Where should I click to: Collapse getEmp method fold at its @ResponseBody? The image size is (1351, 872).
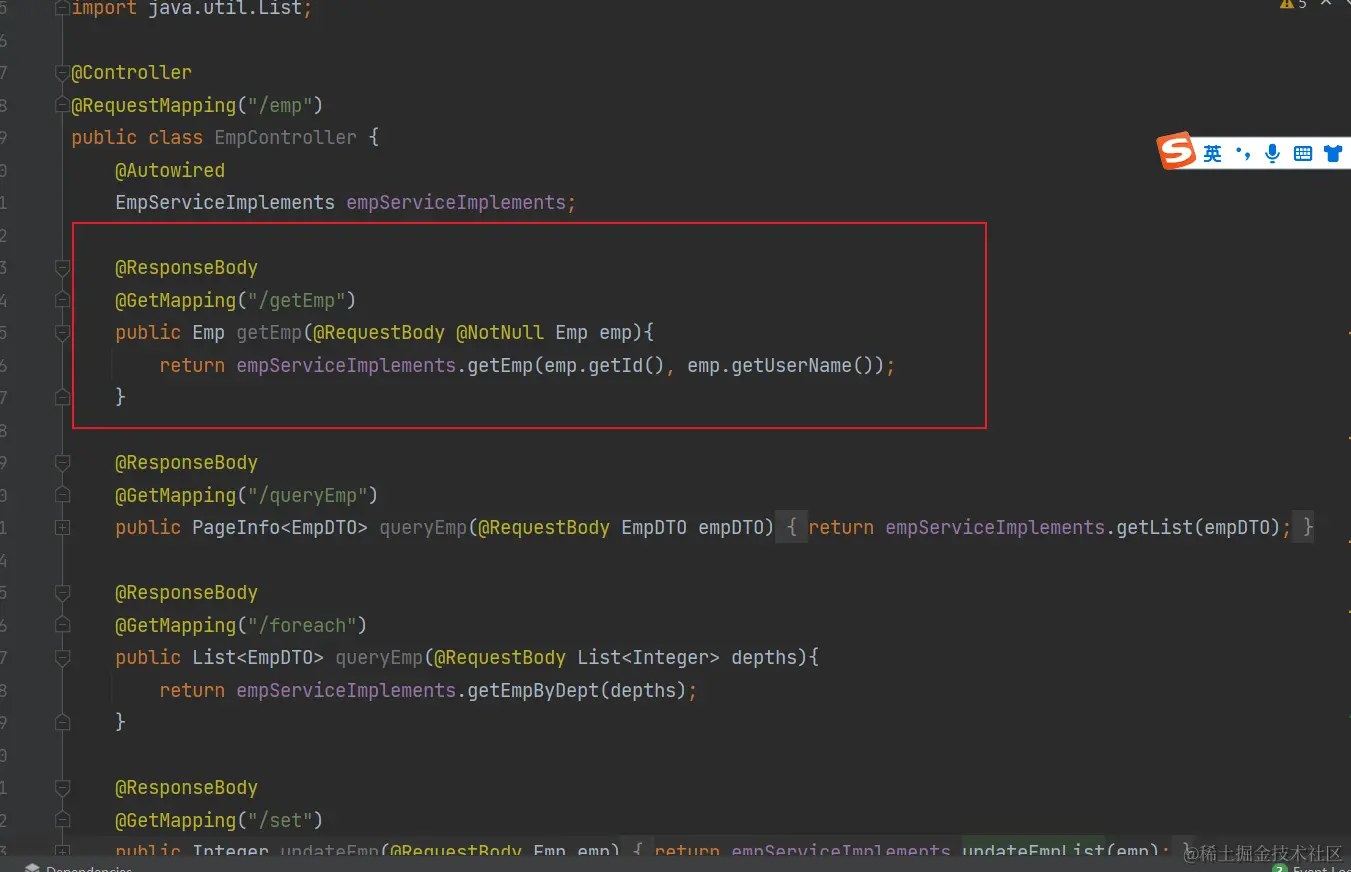click(62, 268)
